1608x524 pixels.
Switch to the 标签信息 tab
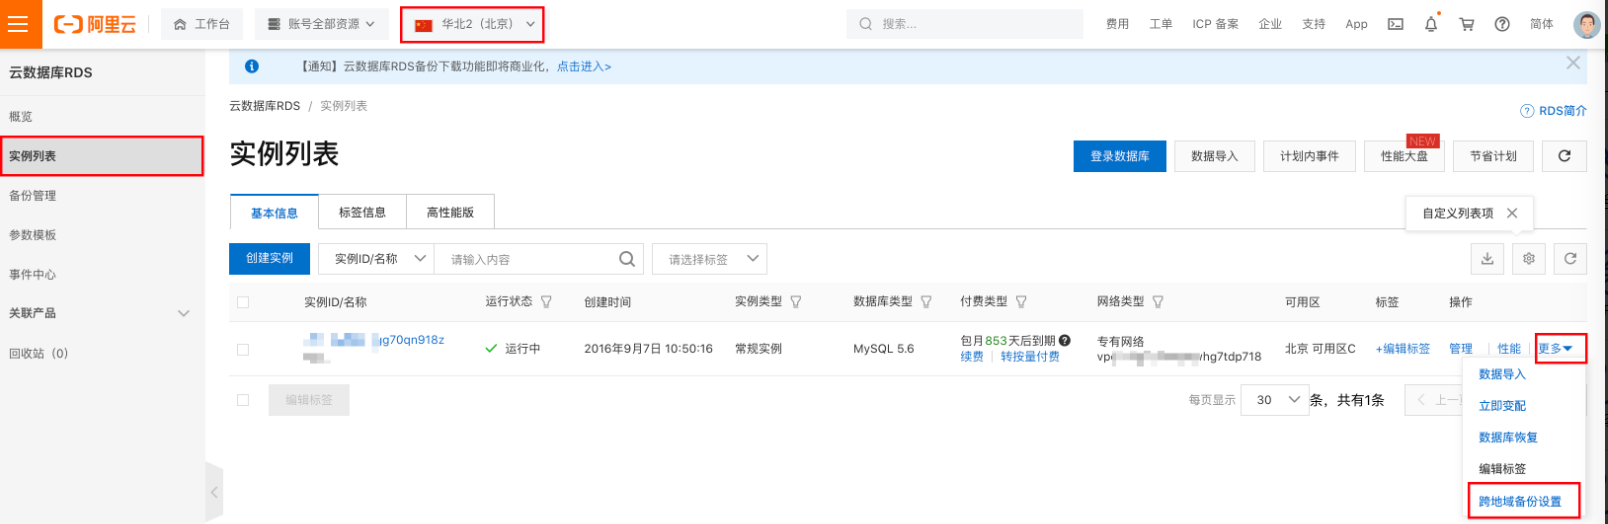362,212
